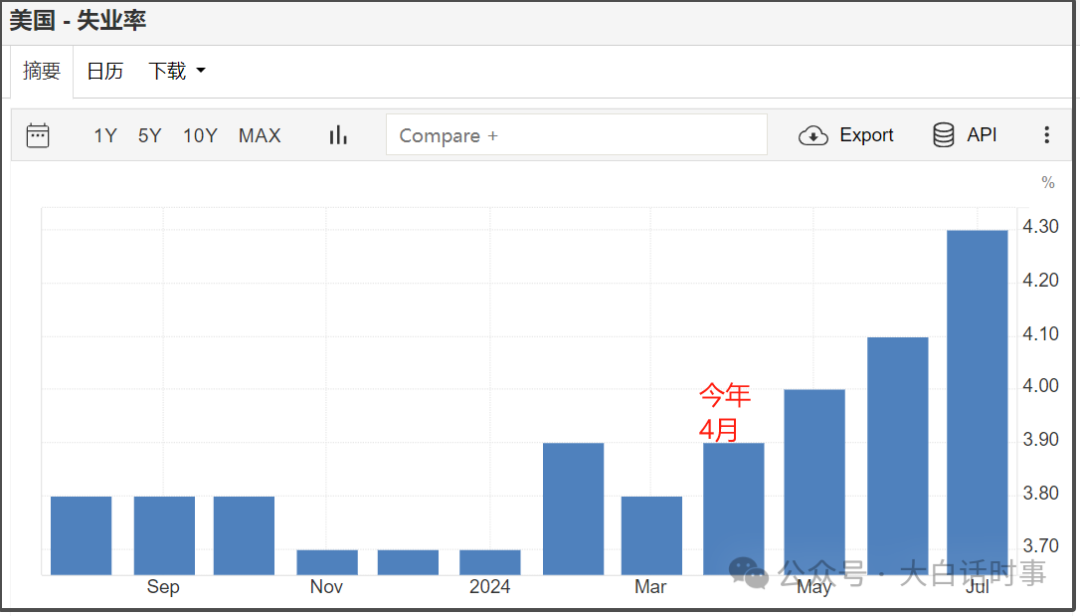Open the calendar date range icon
The width and height of the screenshot is (1080, 616).
(x=38, y=135)
